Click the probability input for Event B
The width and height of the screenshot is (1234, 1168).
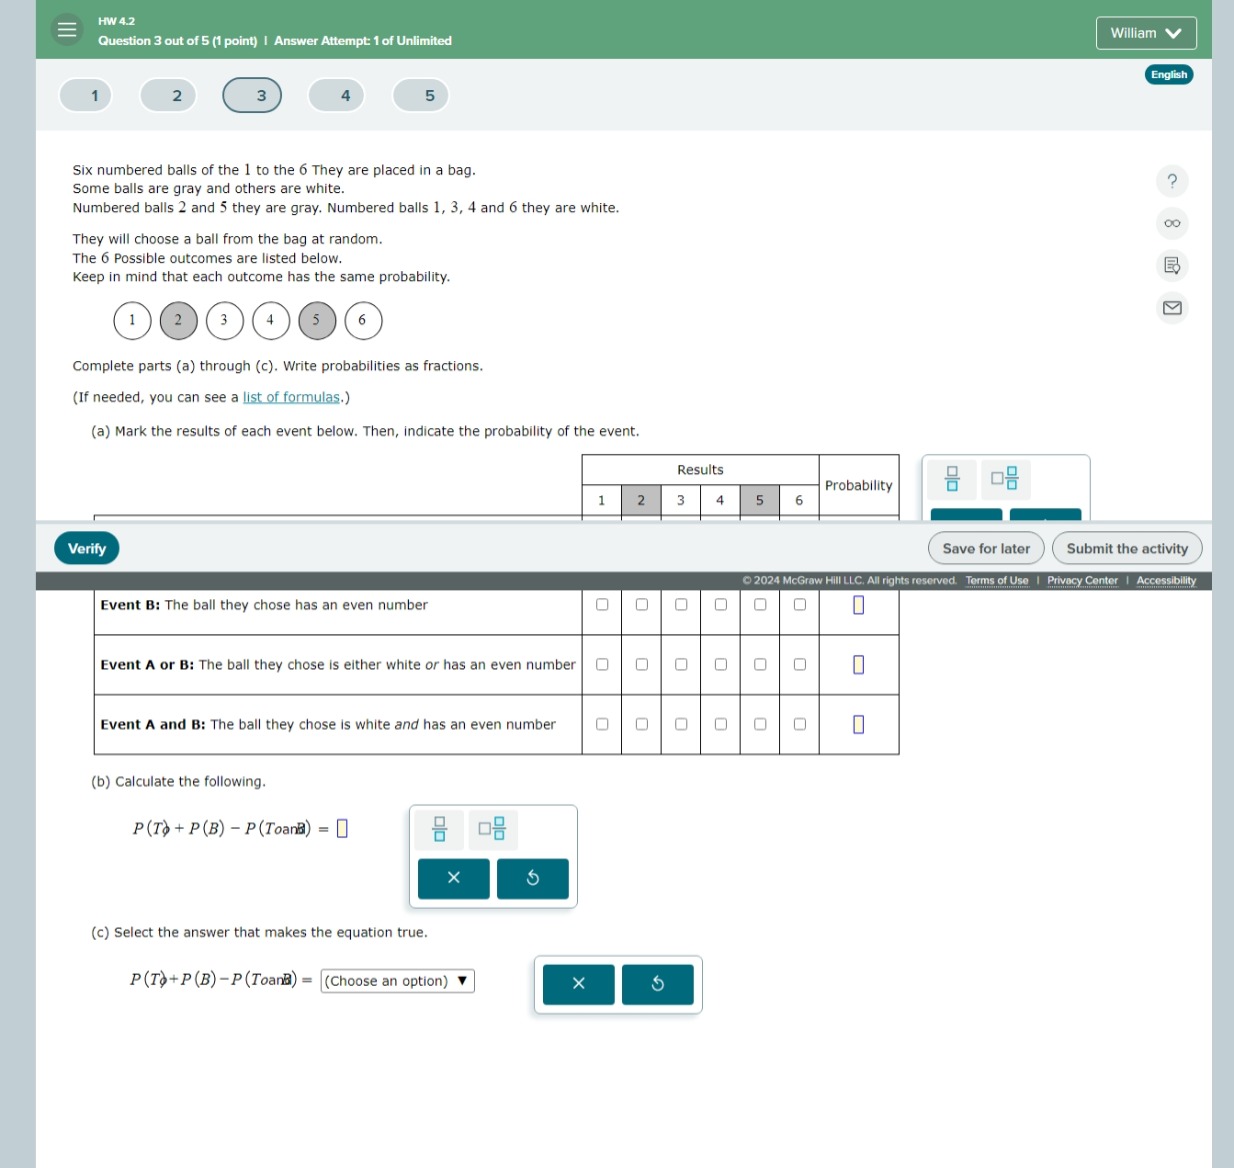(x=858, y=604)
